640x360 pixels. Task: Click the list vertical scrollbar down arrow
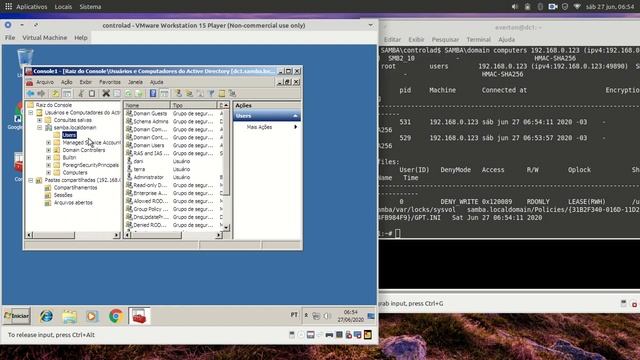[226, 227]
